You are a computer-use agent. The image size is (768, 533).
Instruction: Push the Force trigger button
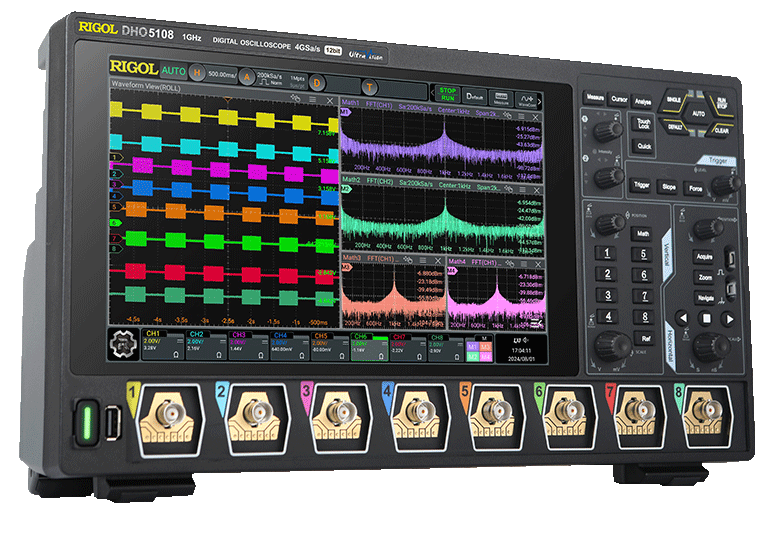(x=696, y=189)
